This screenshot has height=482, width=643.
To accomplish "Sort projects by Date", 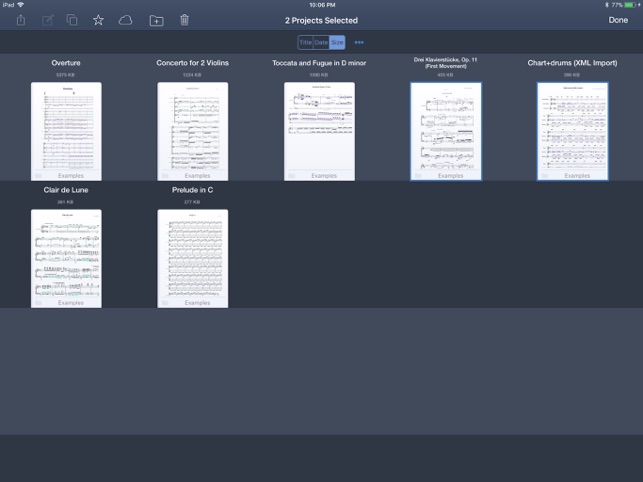I will tap(321, 43).
